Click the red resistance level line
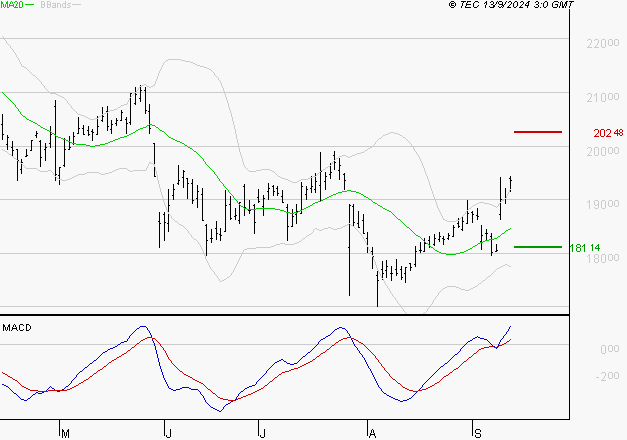The width and height of the screenshot is (627, 440). click(538, 132)
